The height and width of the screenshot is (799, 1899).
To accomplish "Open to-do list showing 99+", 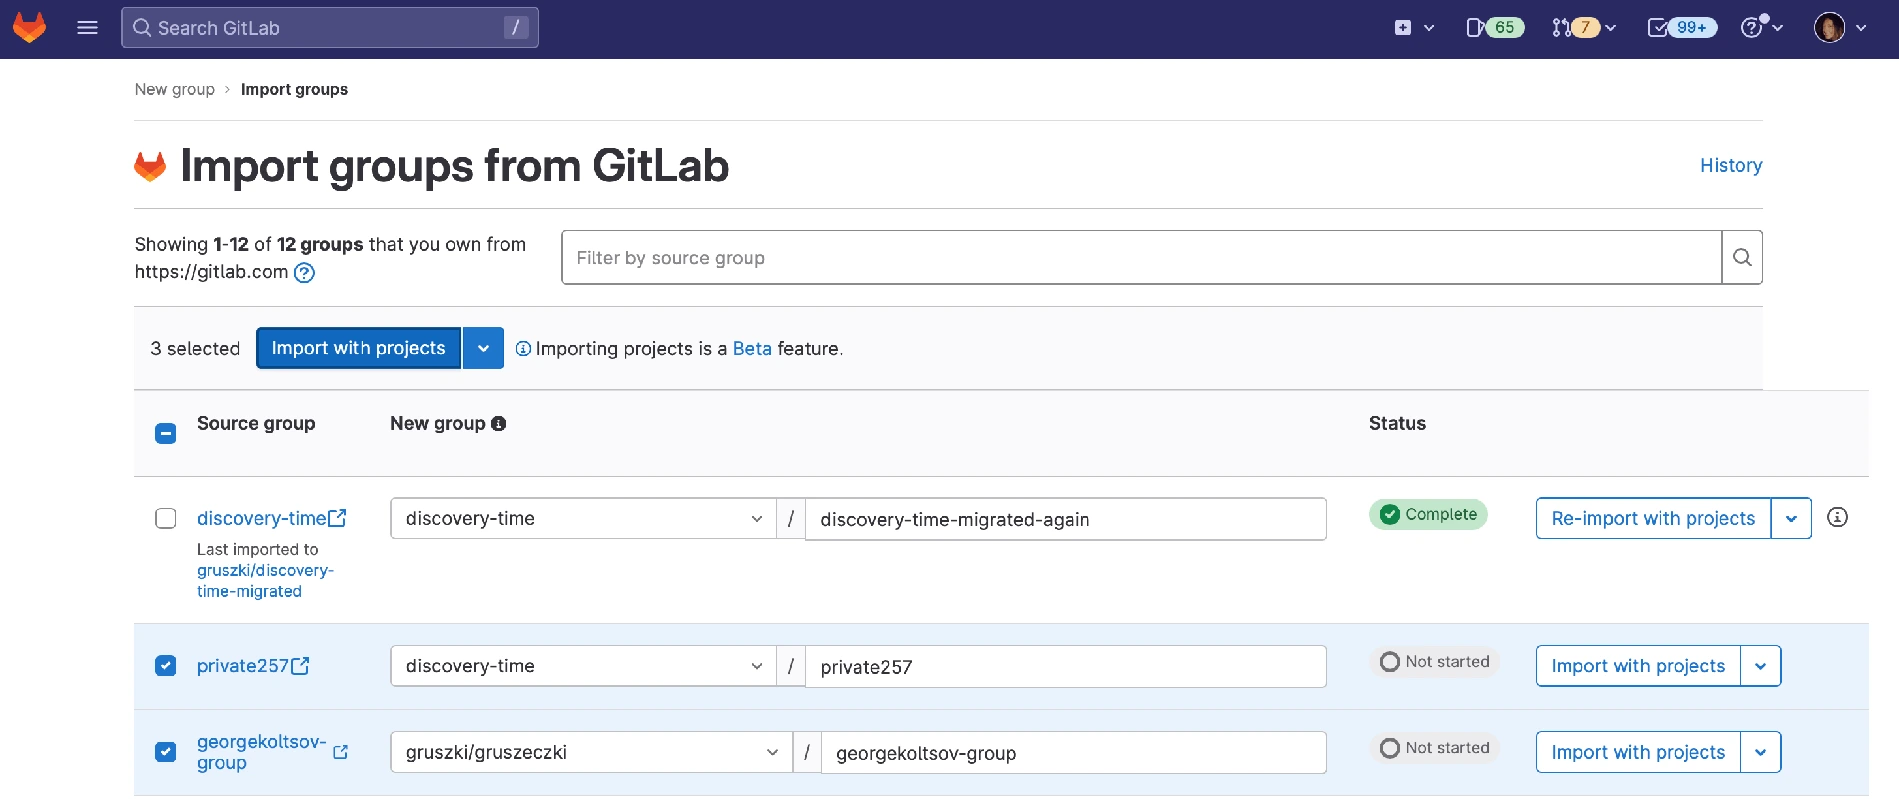I will pos(1681,28).
